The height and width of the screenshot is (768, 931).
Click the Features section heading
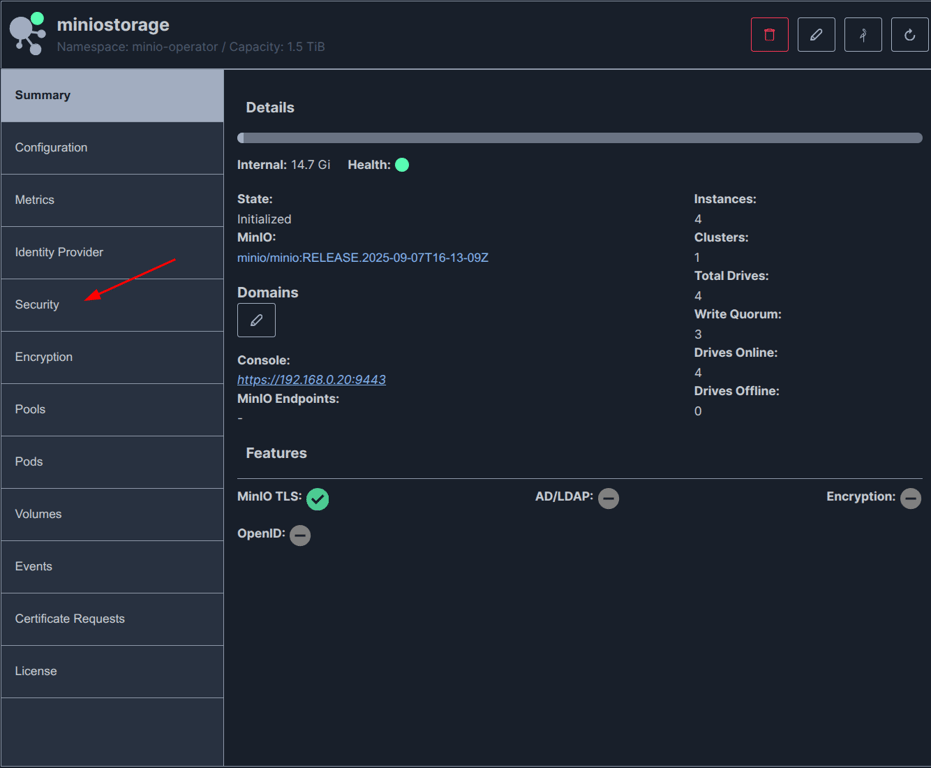coord(276,453)
